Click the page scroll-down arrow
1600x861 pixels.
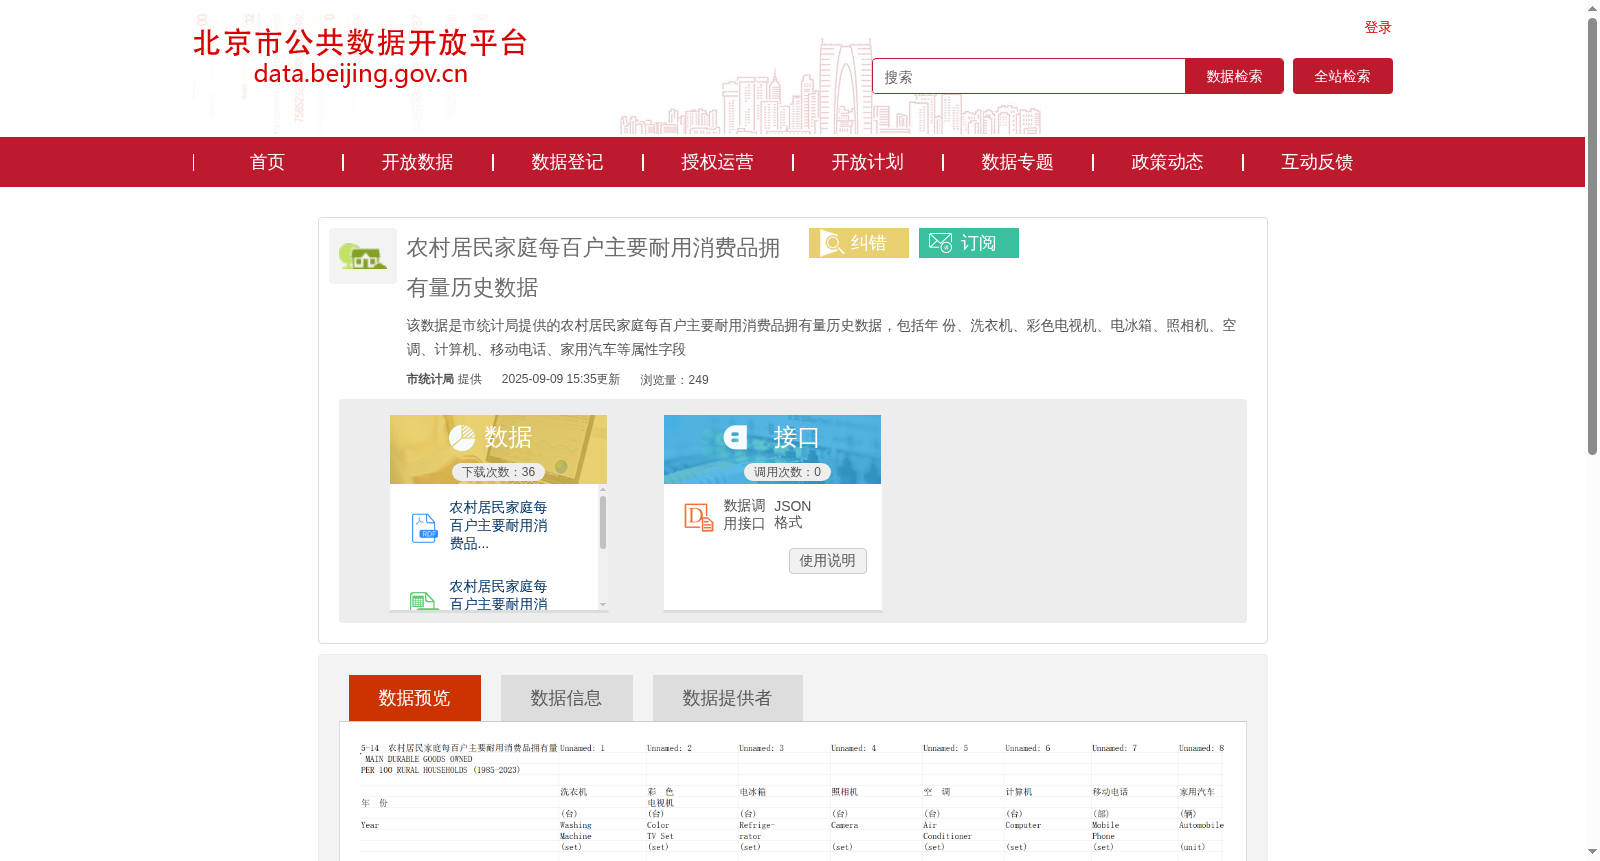[1592, 852]
